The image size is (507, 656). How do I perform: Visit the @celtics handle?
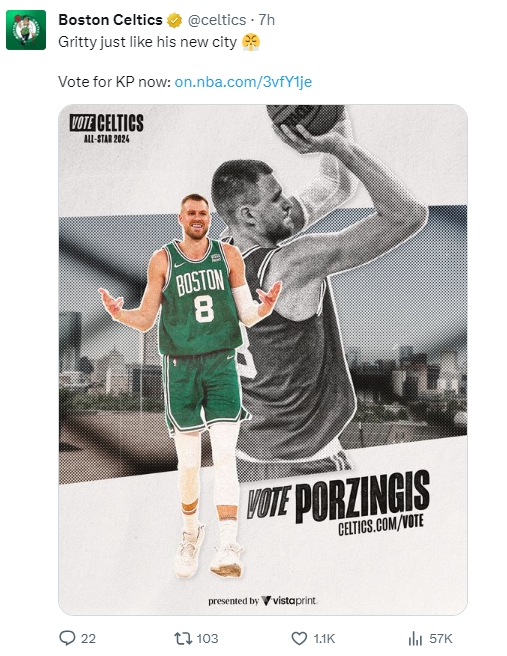pos(217,20)
